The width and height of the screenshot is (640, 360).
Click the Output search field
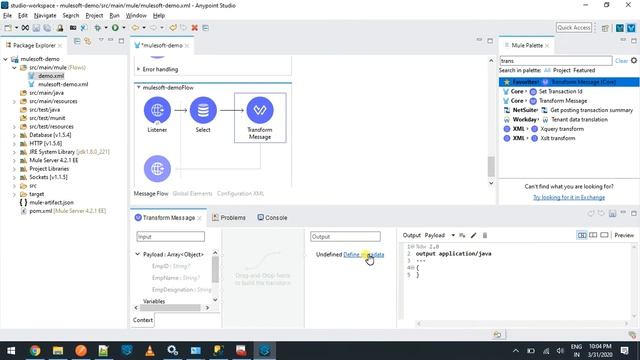(x=345, y=236)
